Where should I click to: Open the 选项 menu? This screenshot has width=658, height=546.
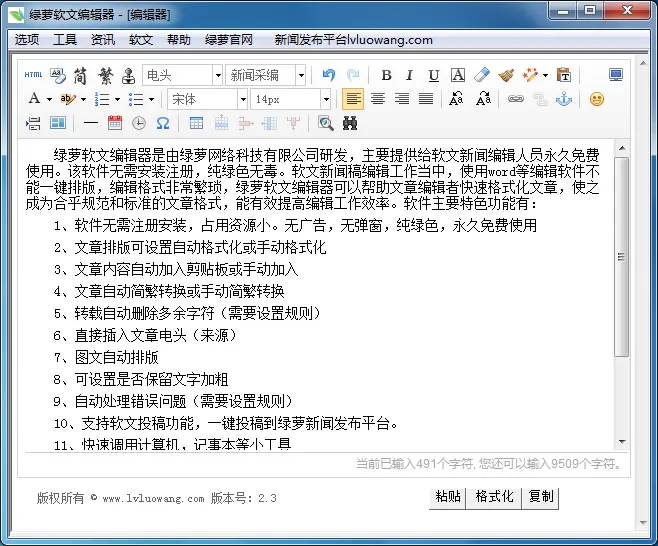27,40
